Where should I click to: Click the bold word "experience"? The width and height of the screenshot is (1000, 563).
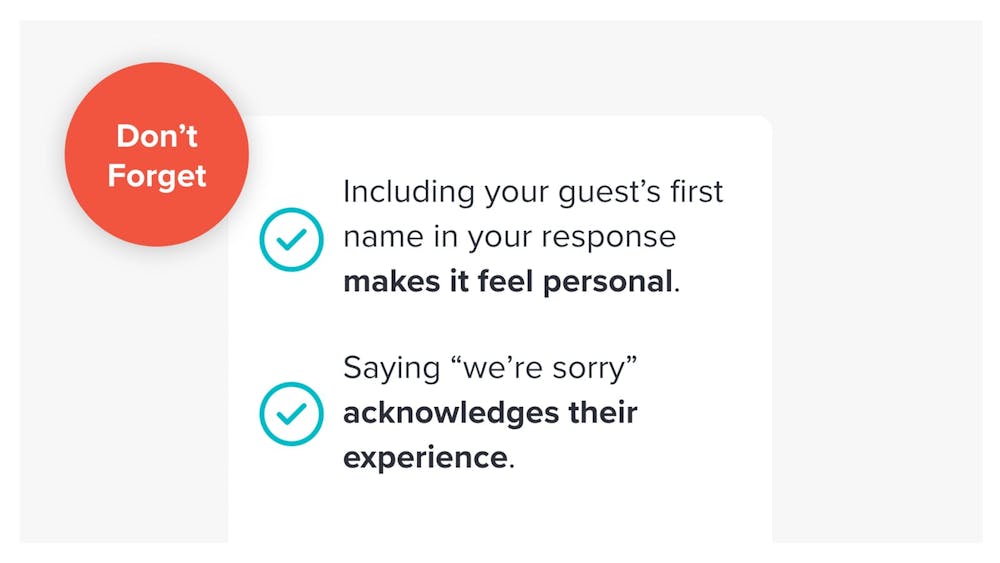[425, 457]
